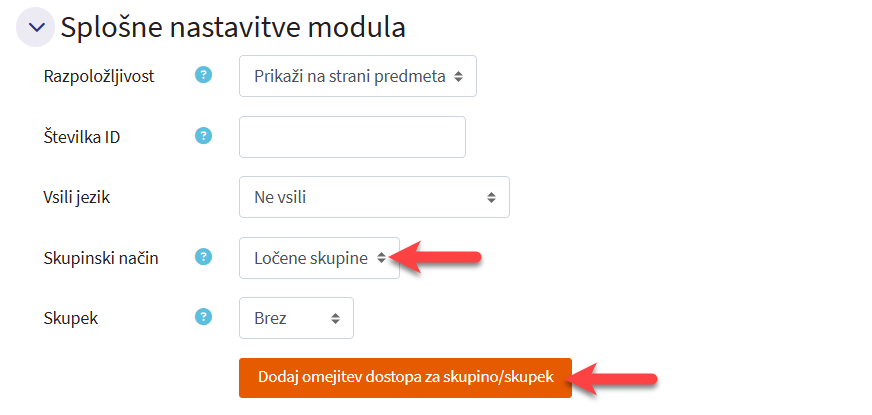872x415 pixels.
Task: Select the Vsili jezik label
Action: (75, 197)
